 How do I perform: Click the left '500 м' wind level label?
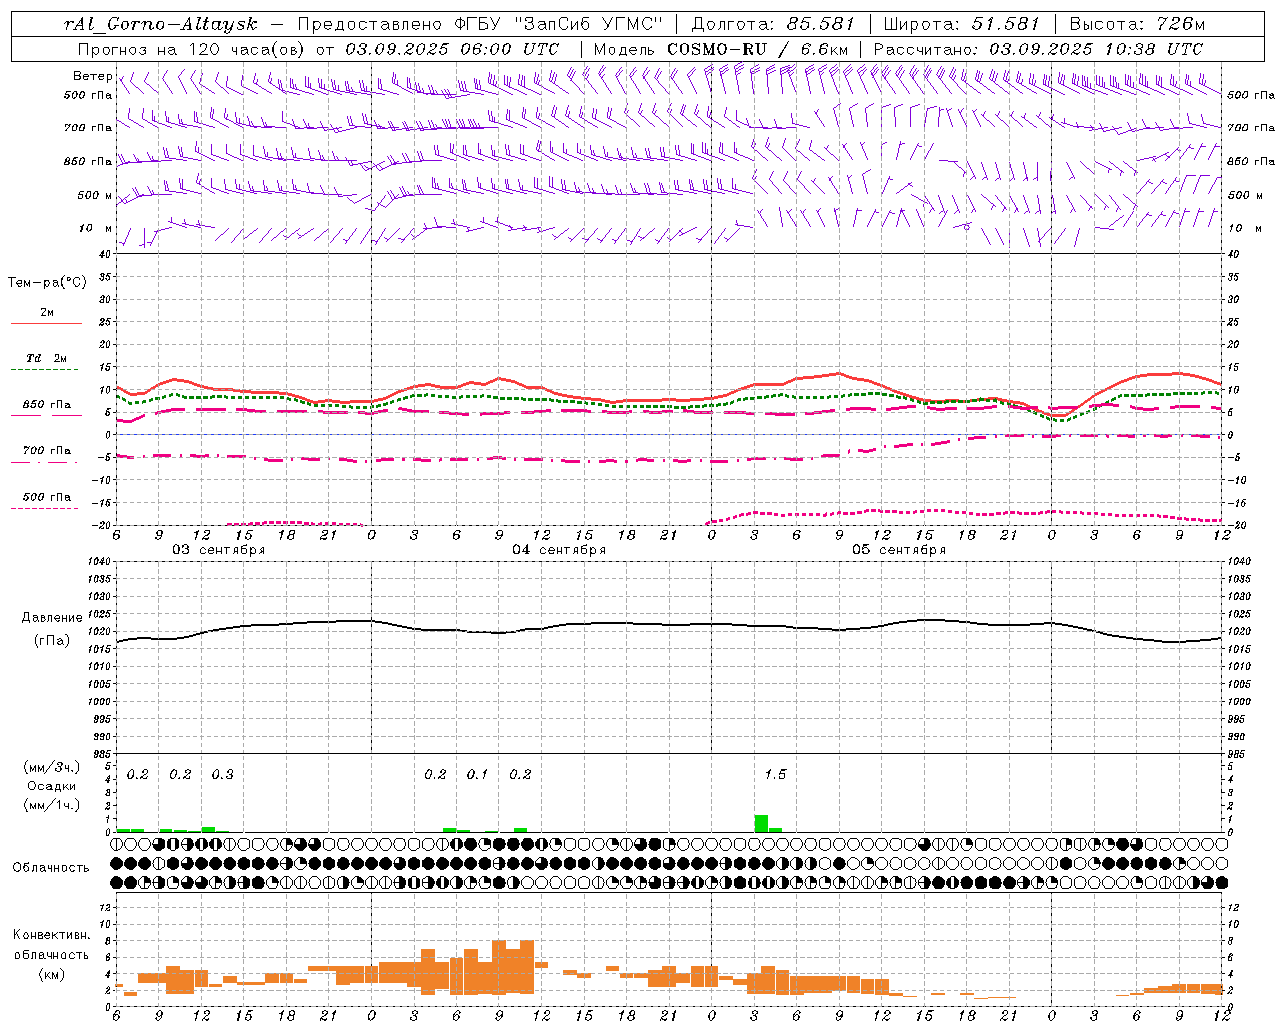click(95, 195)
